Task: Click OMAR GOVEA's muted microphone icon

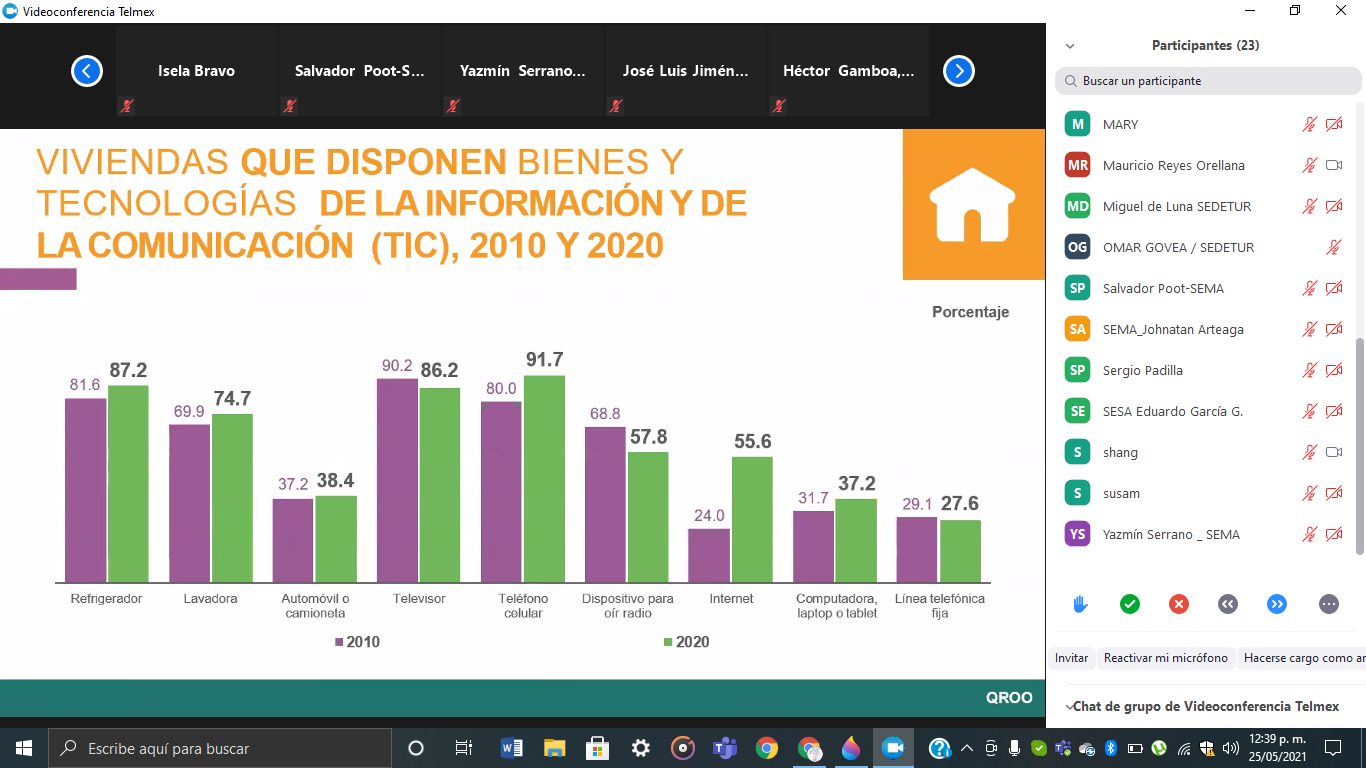Action: click(1334, 247)
